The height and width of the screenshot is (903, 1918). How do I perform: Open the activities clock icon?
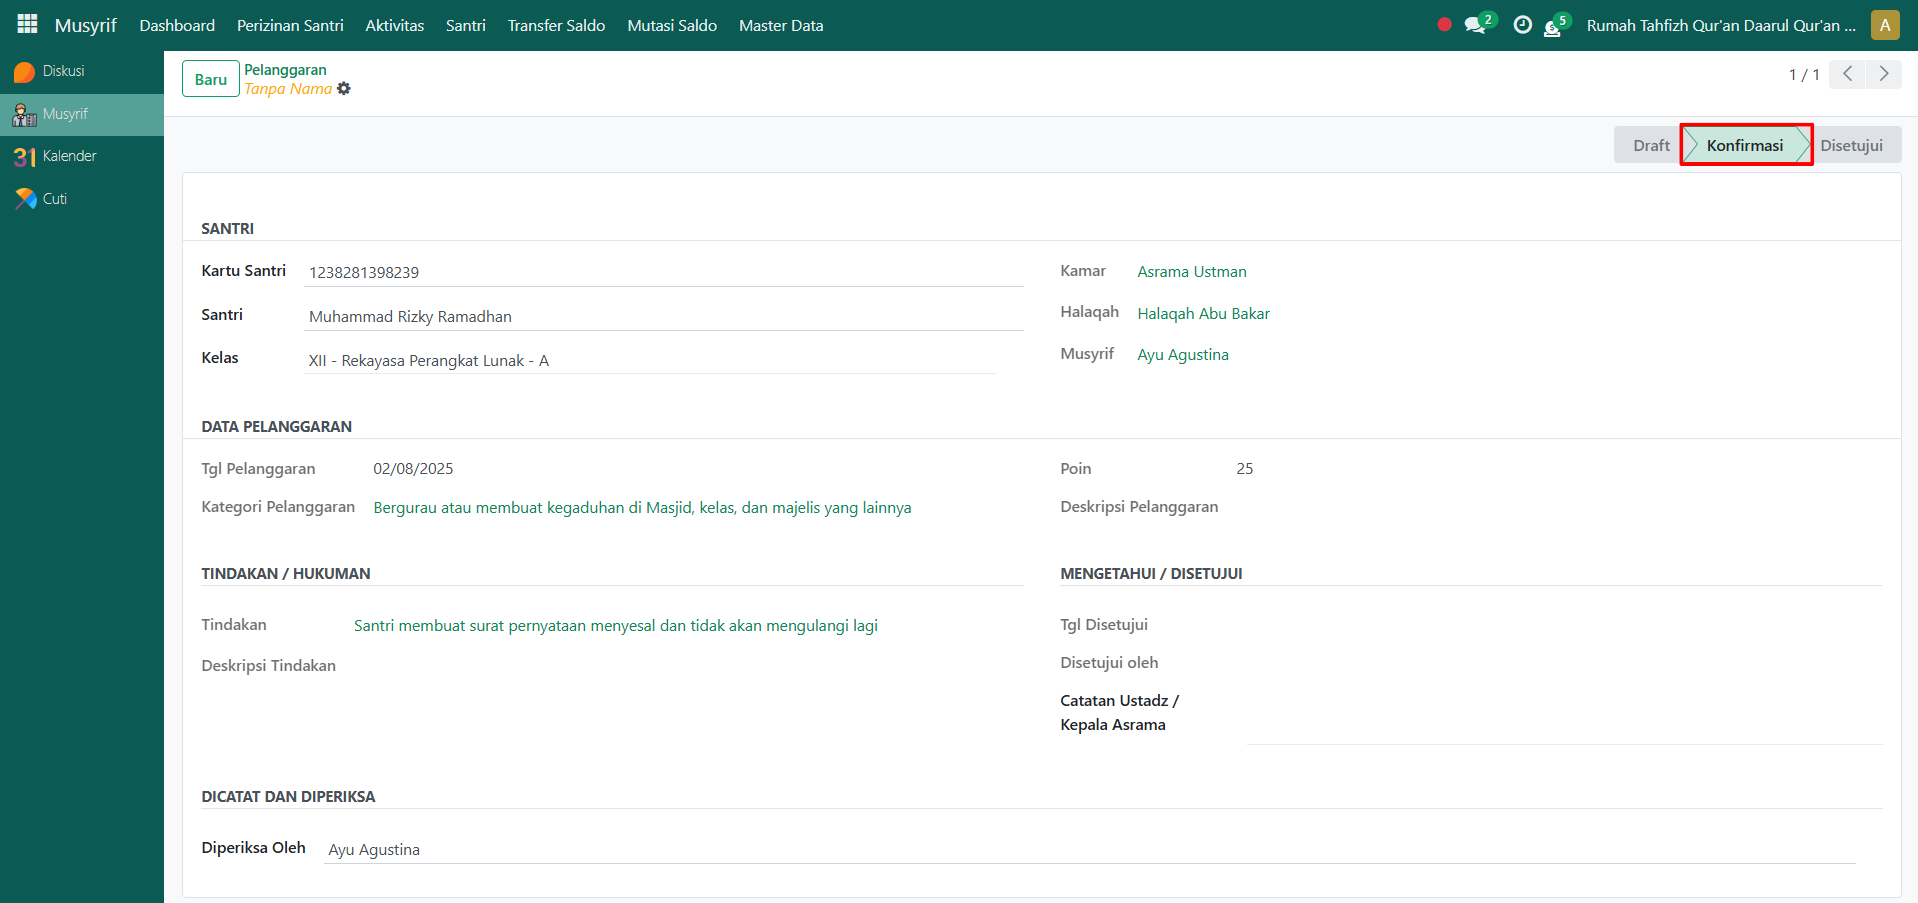(x=1522, y=25)
